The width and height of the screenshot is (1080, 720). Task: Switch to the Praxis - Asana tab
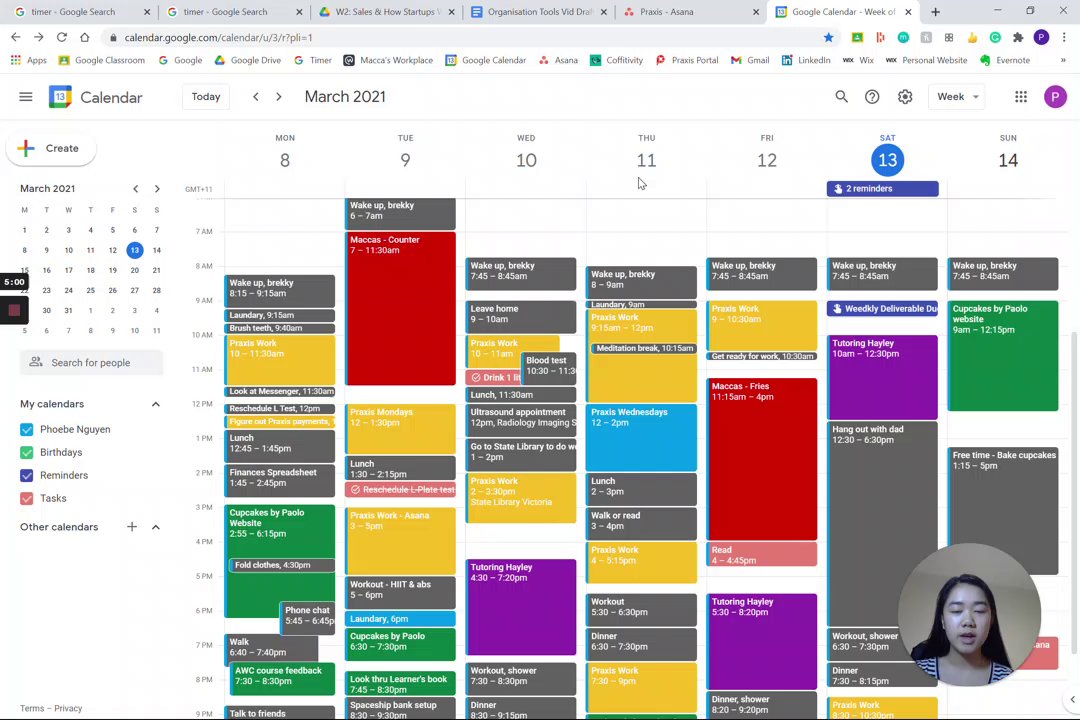point(691,12)
